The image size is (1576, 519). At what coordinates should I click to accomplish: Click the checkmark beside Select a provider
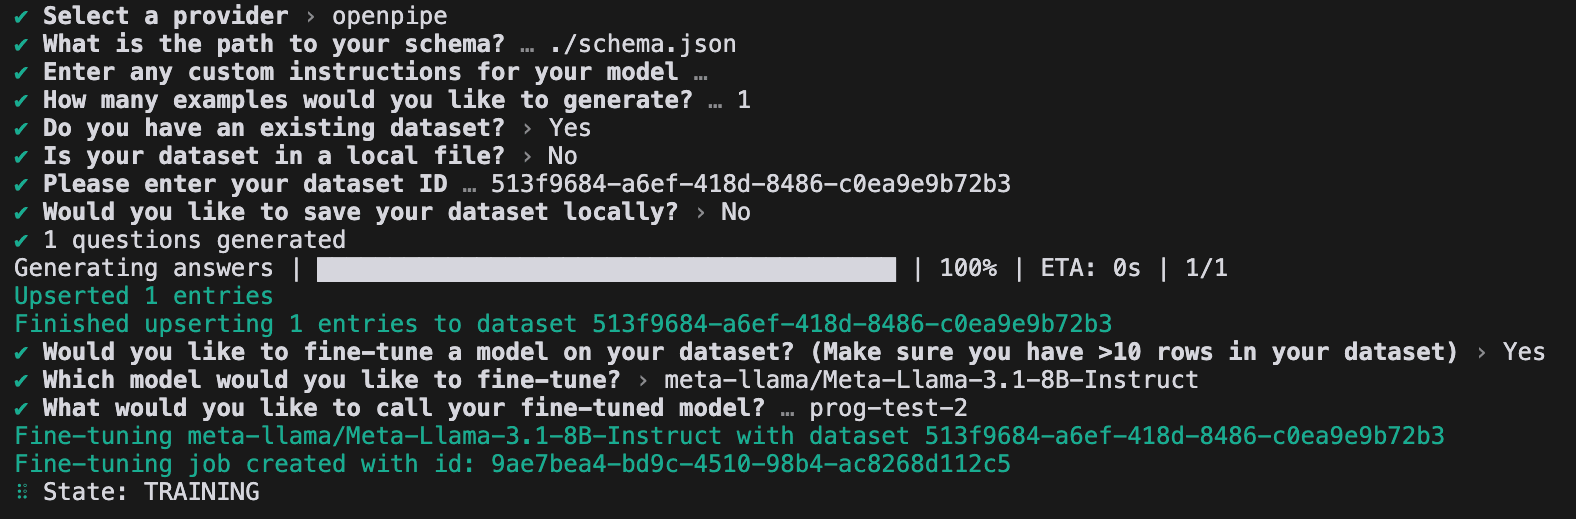(x=21, y=17)
